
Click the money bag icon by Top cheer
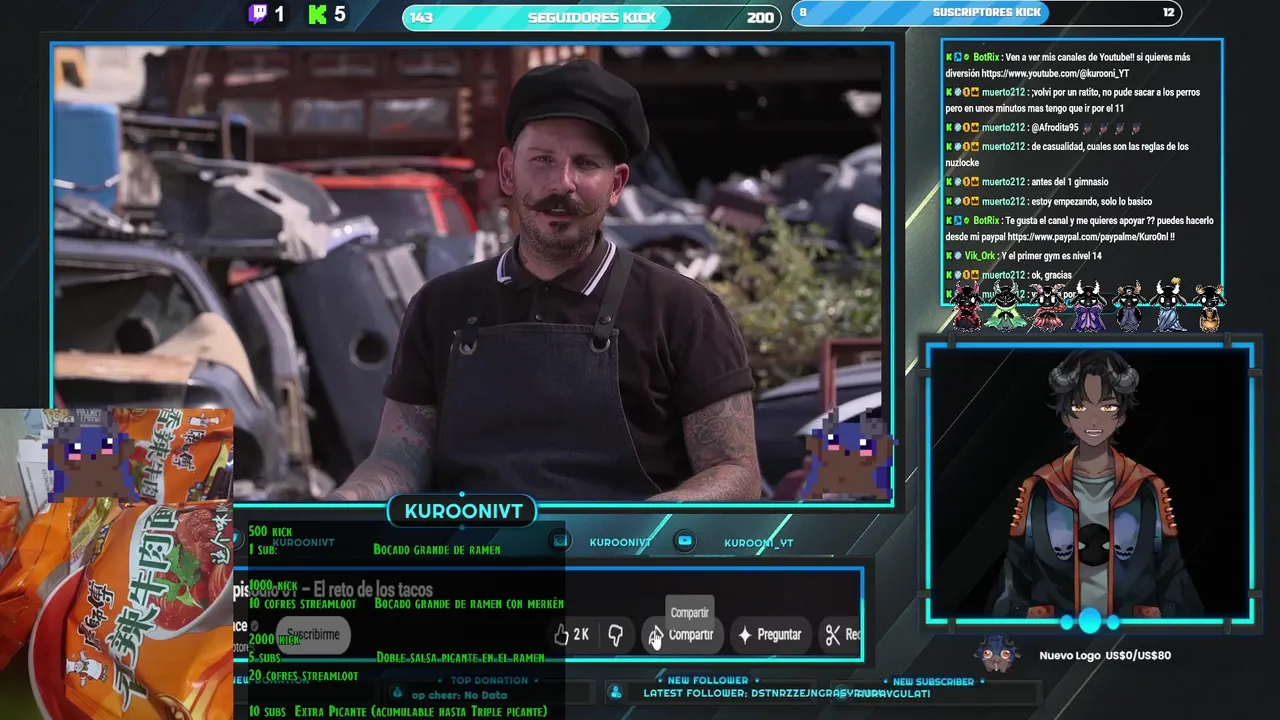(x=397, y=693)
